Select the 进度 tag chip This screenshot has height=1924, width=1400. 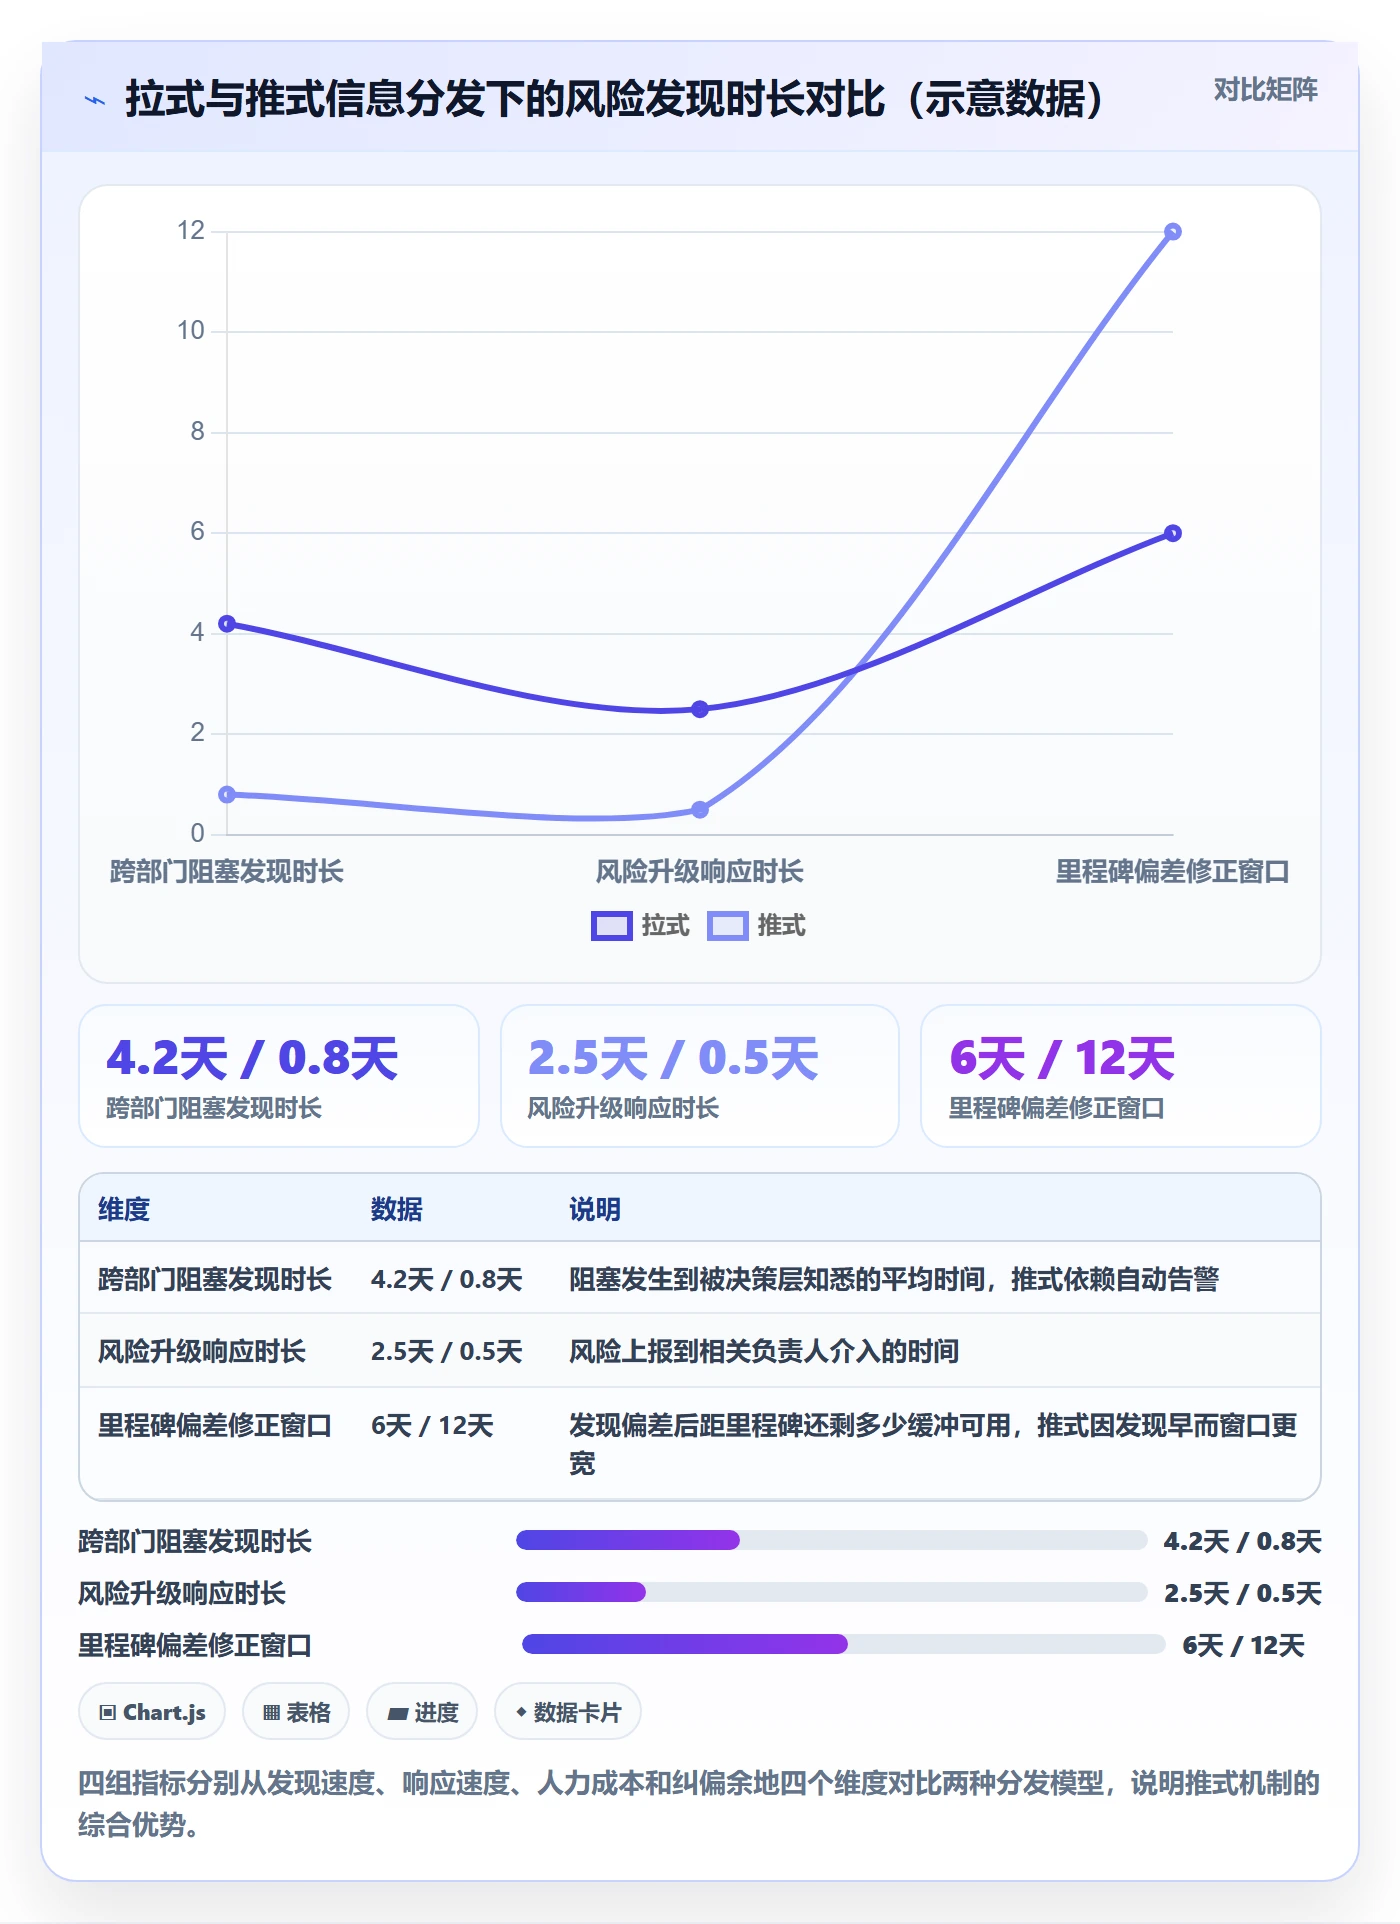point(422,1712)
